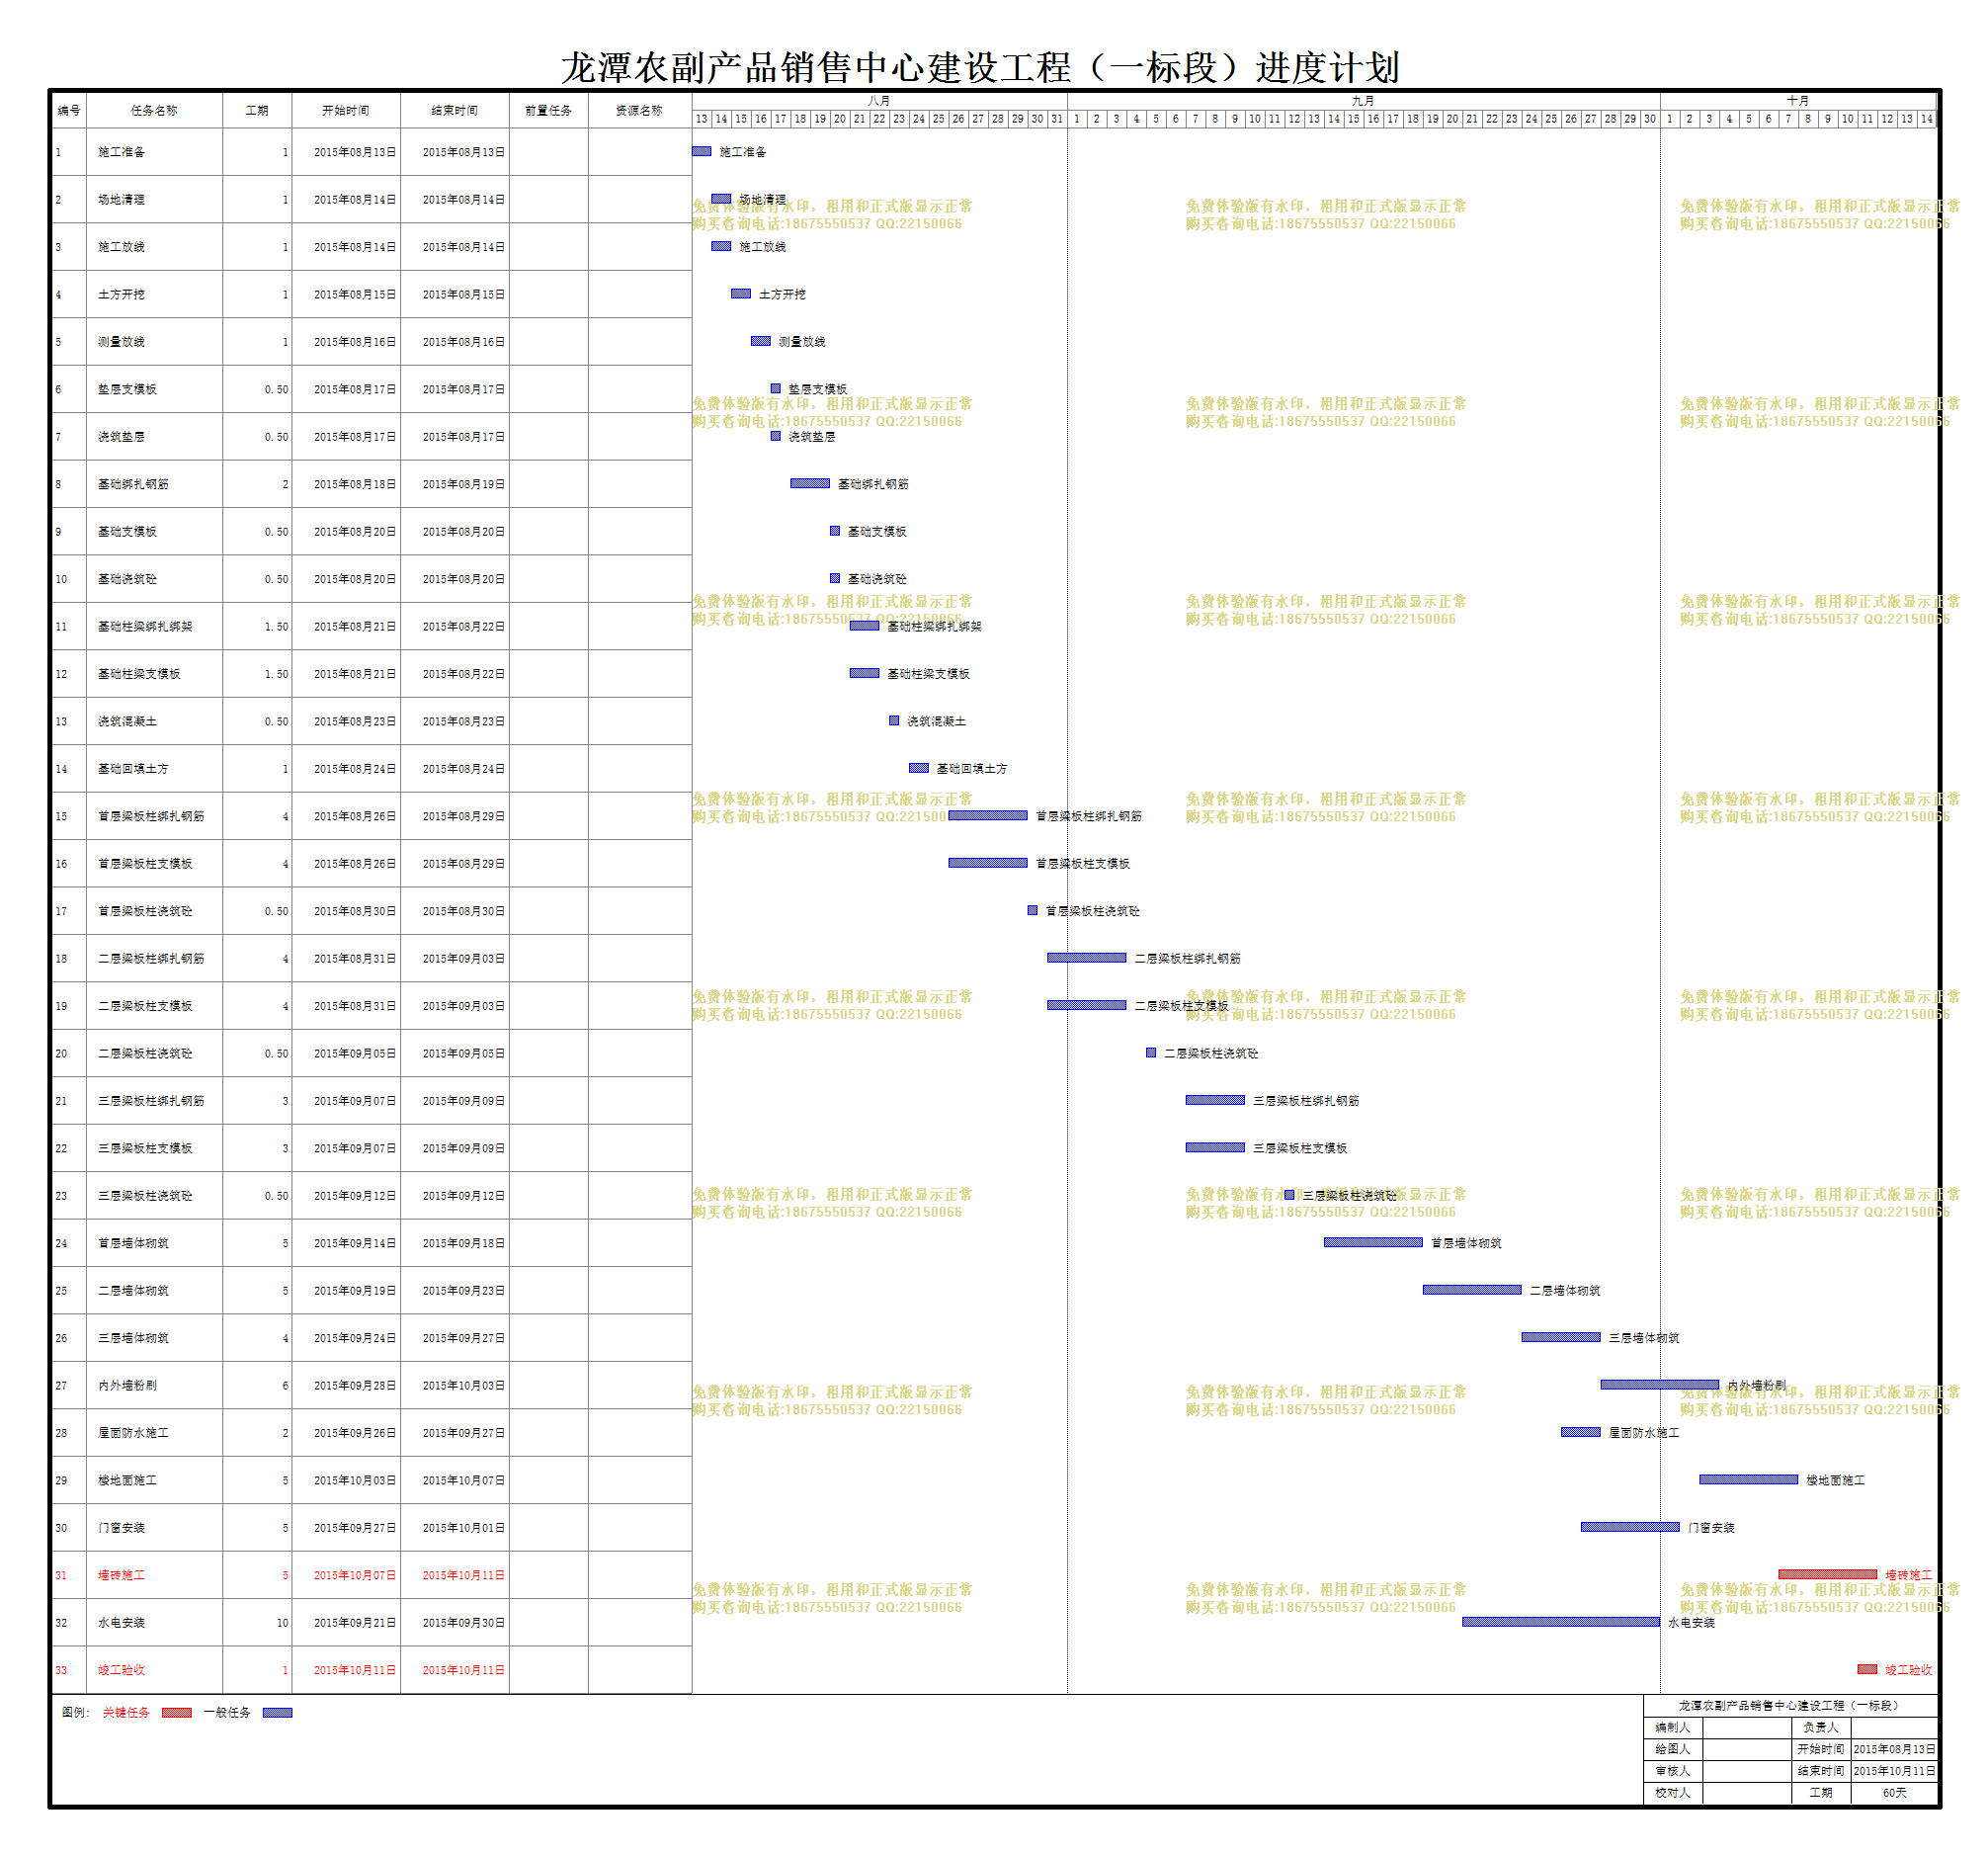
Task: Click the duration value 6 in 内外墙粉刷 row
Action: click(285, 1386)
